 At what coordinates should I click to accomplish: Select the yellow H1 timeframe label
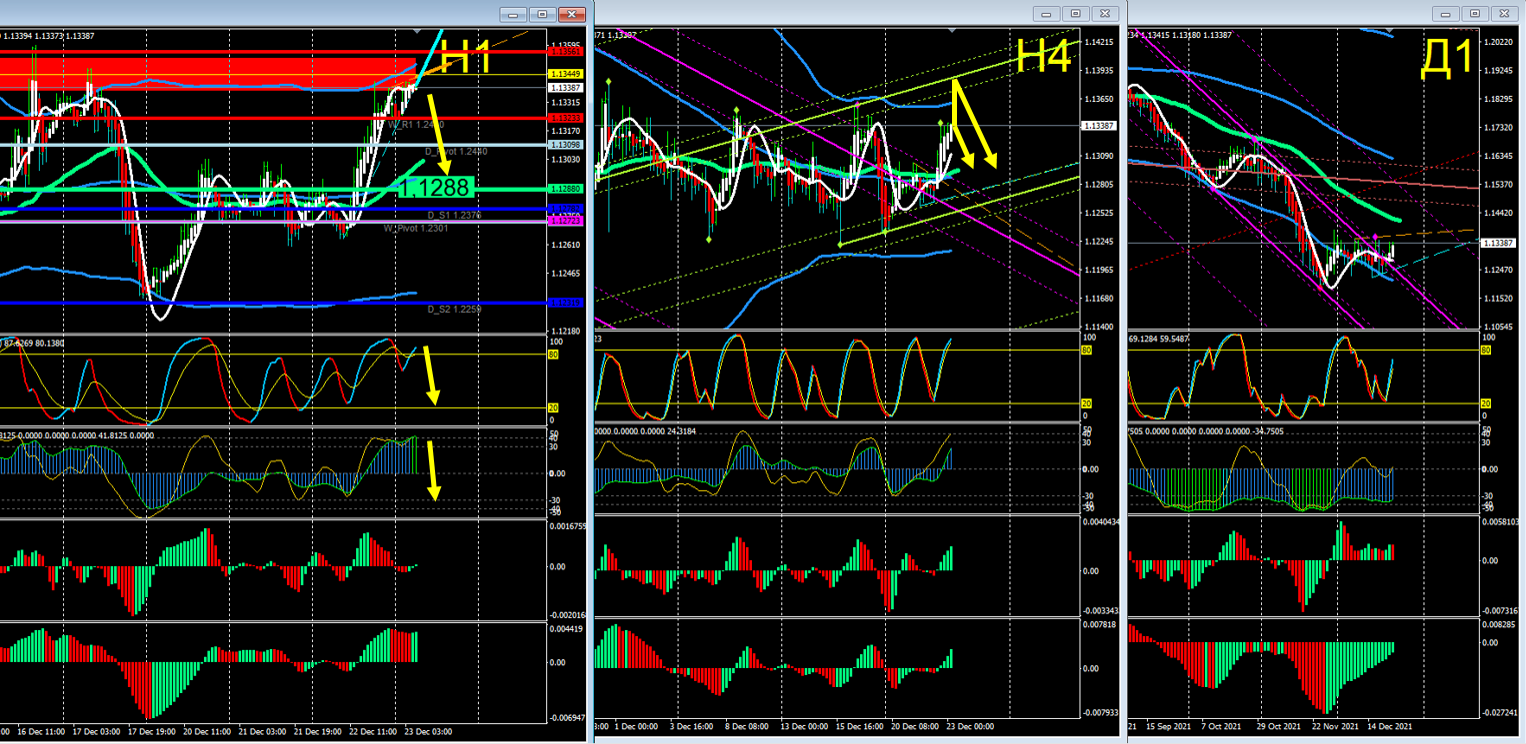465,57
